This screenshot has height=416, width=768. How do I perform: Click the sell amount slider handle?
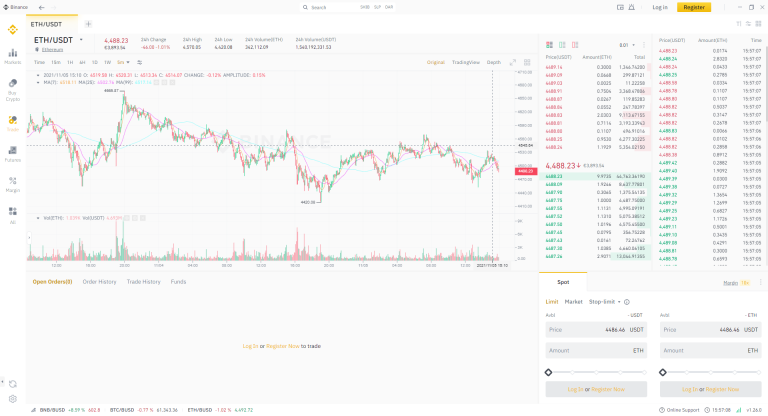663,372
